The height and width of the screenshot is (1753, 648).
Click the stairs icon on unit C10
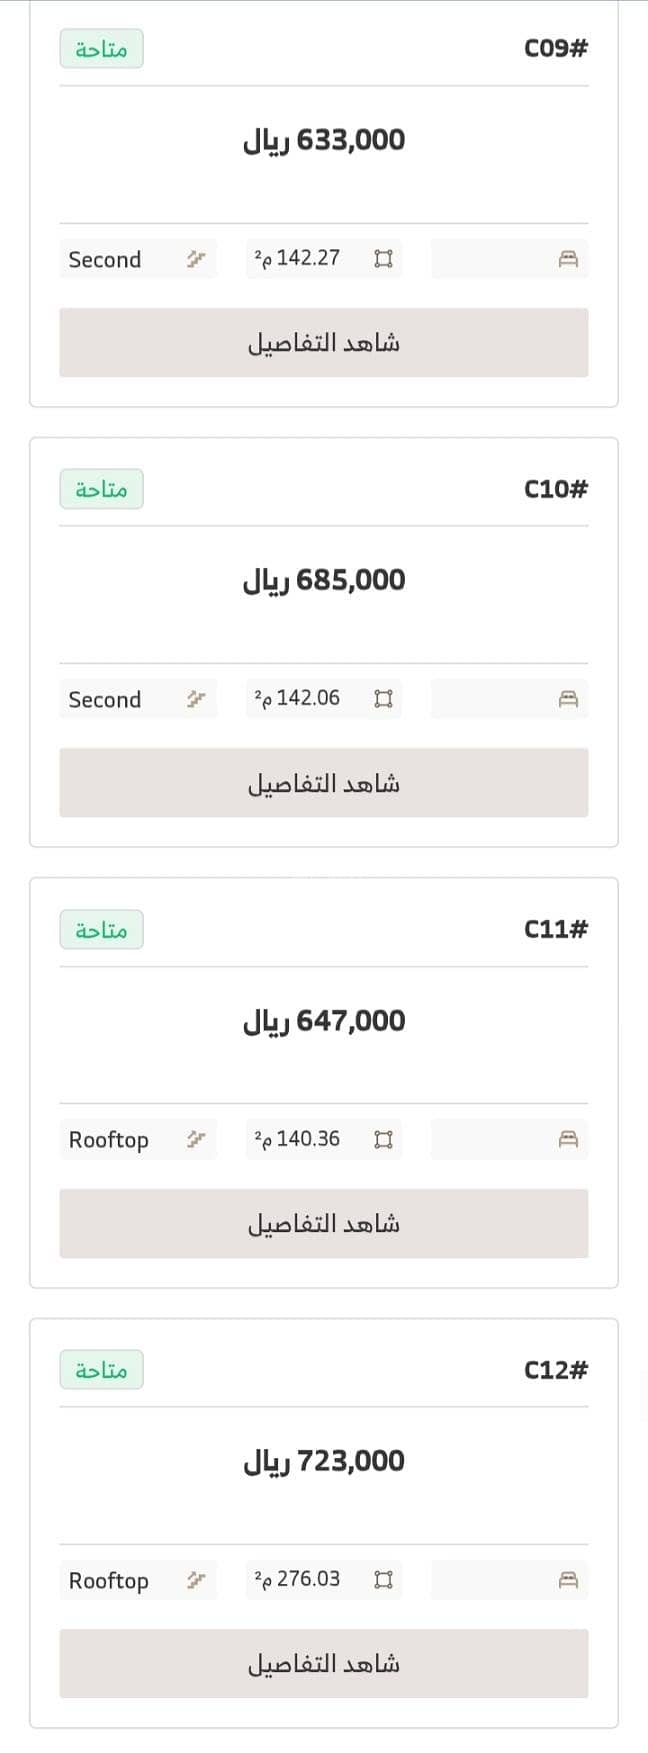coord(195,699)
